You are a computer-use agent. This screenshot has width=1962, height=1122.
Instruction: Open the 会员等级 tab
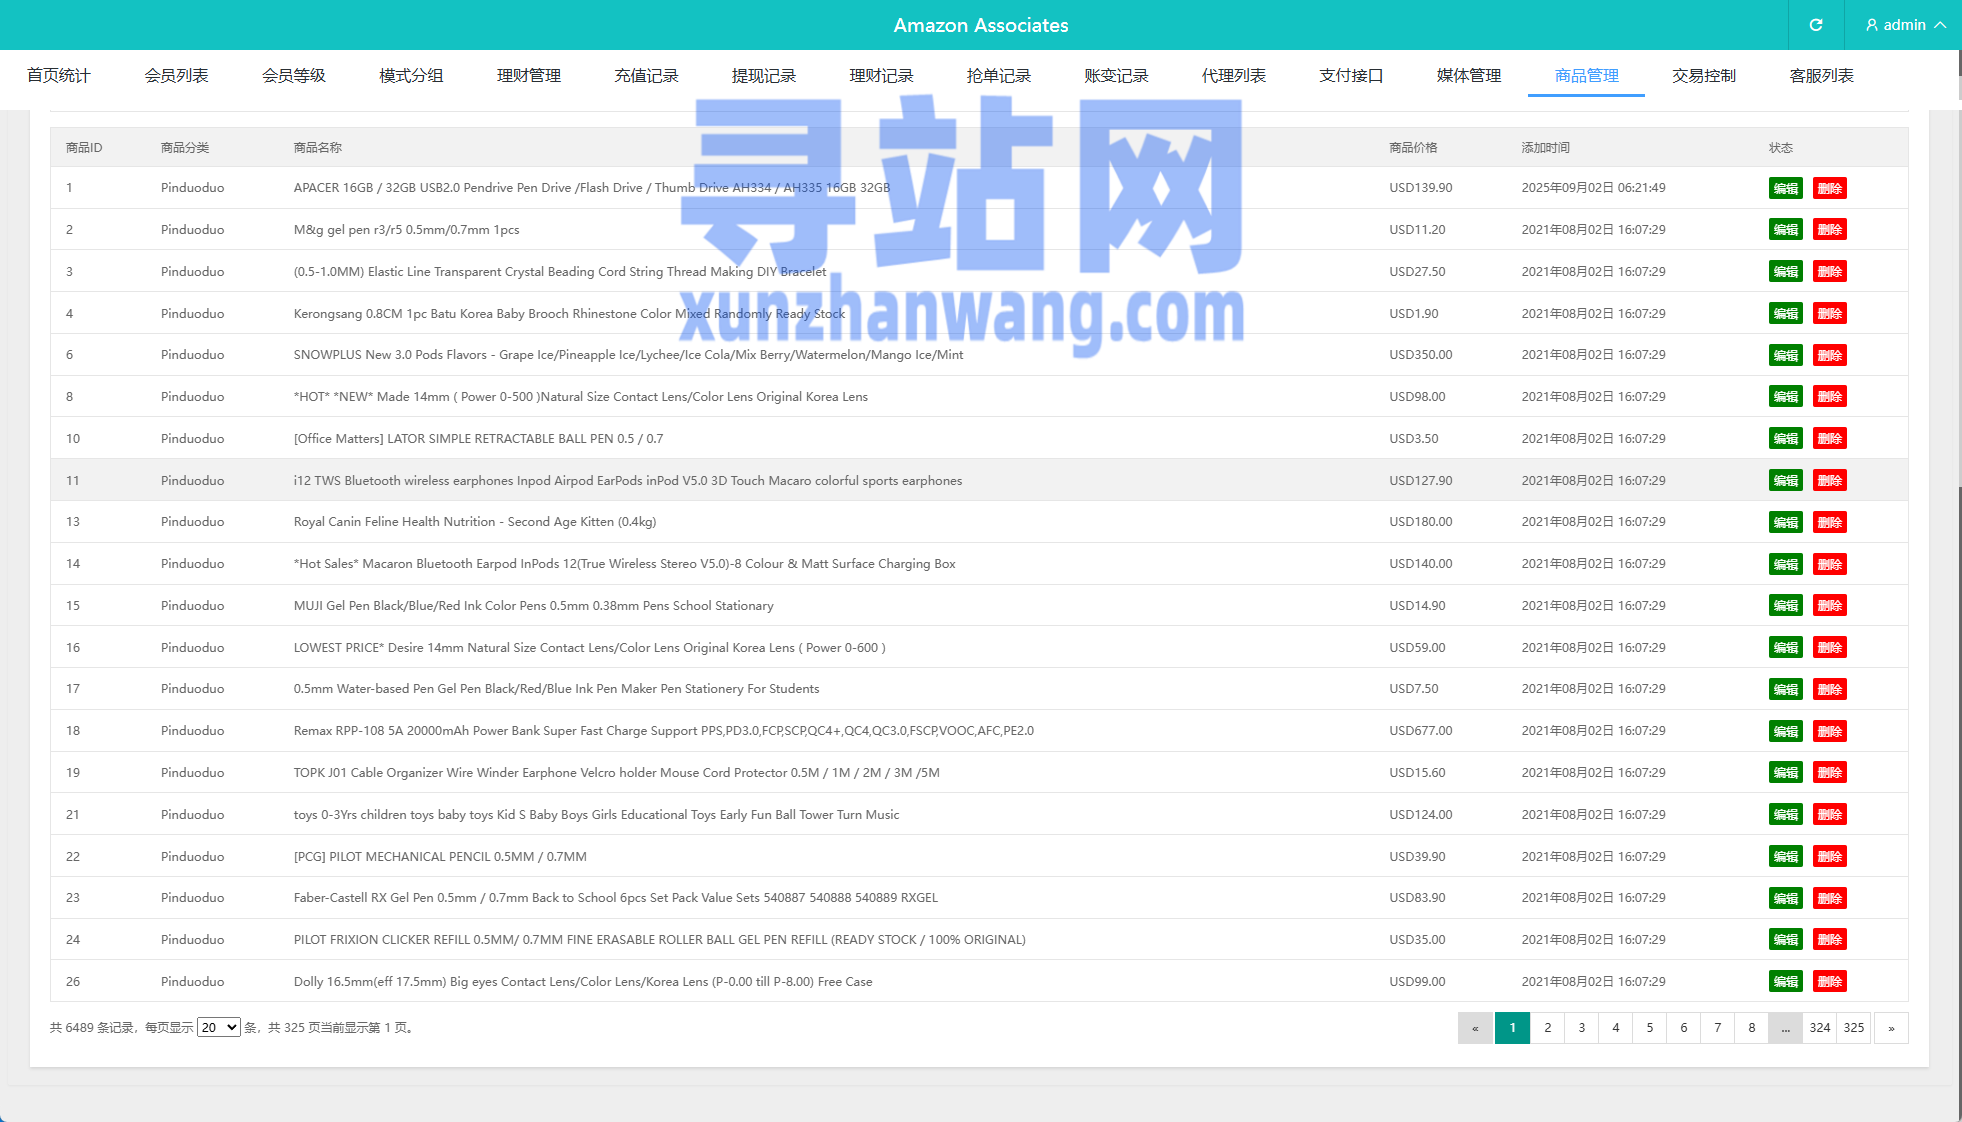click(x=294, y=76)
